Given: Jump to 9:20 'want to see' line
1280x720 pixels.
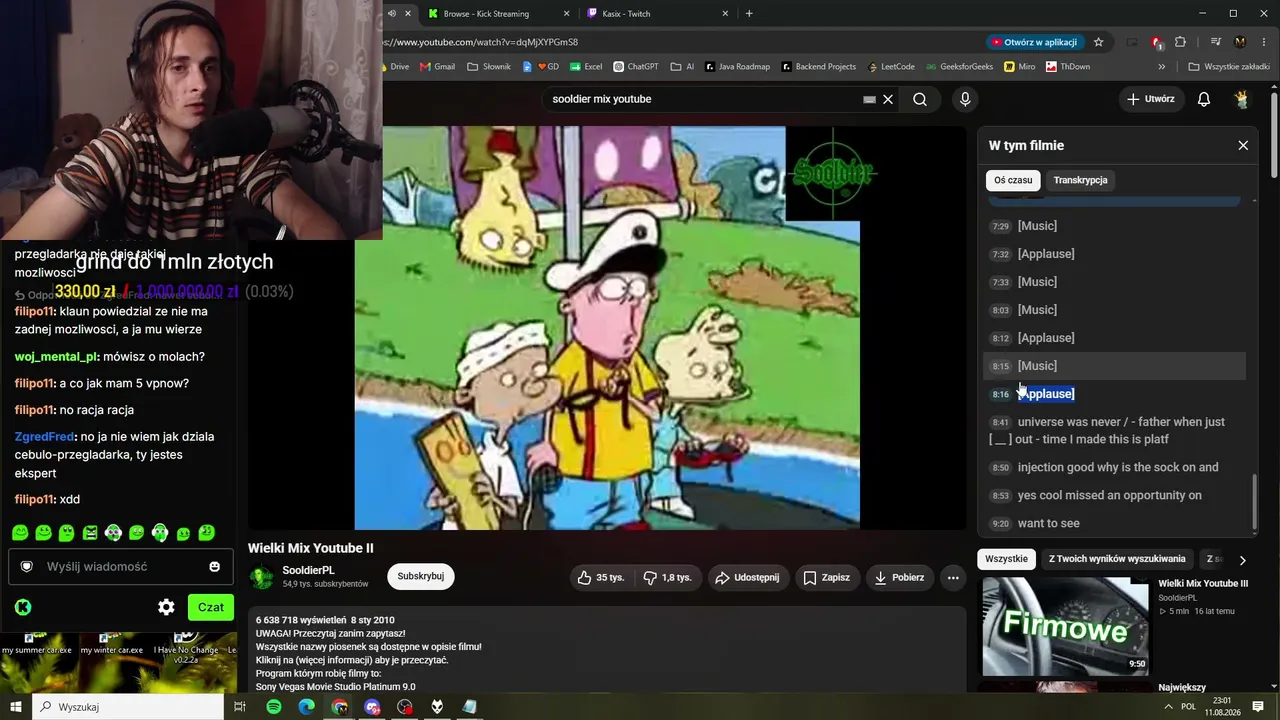Looking at the screenshot, I should click(x=1114, y=523).
